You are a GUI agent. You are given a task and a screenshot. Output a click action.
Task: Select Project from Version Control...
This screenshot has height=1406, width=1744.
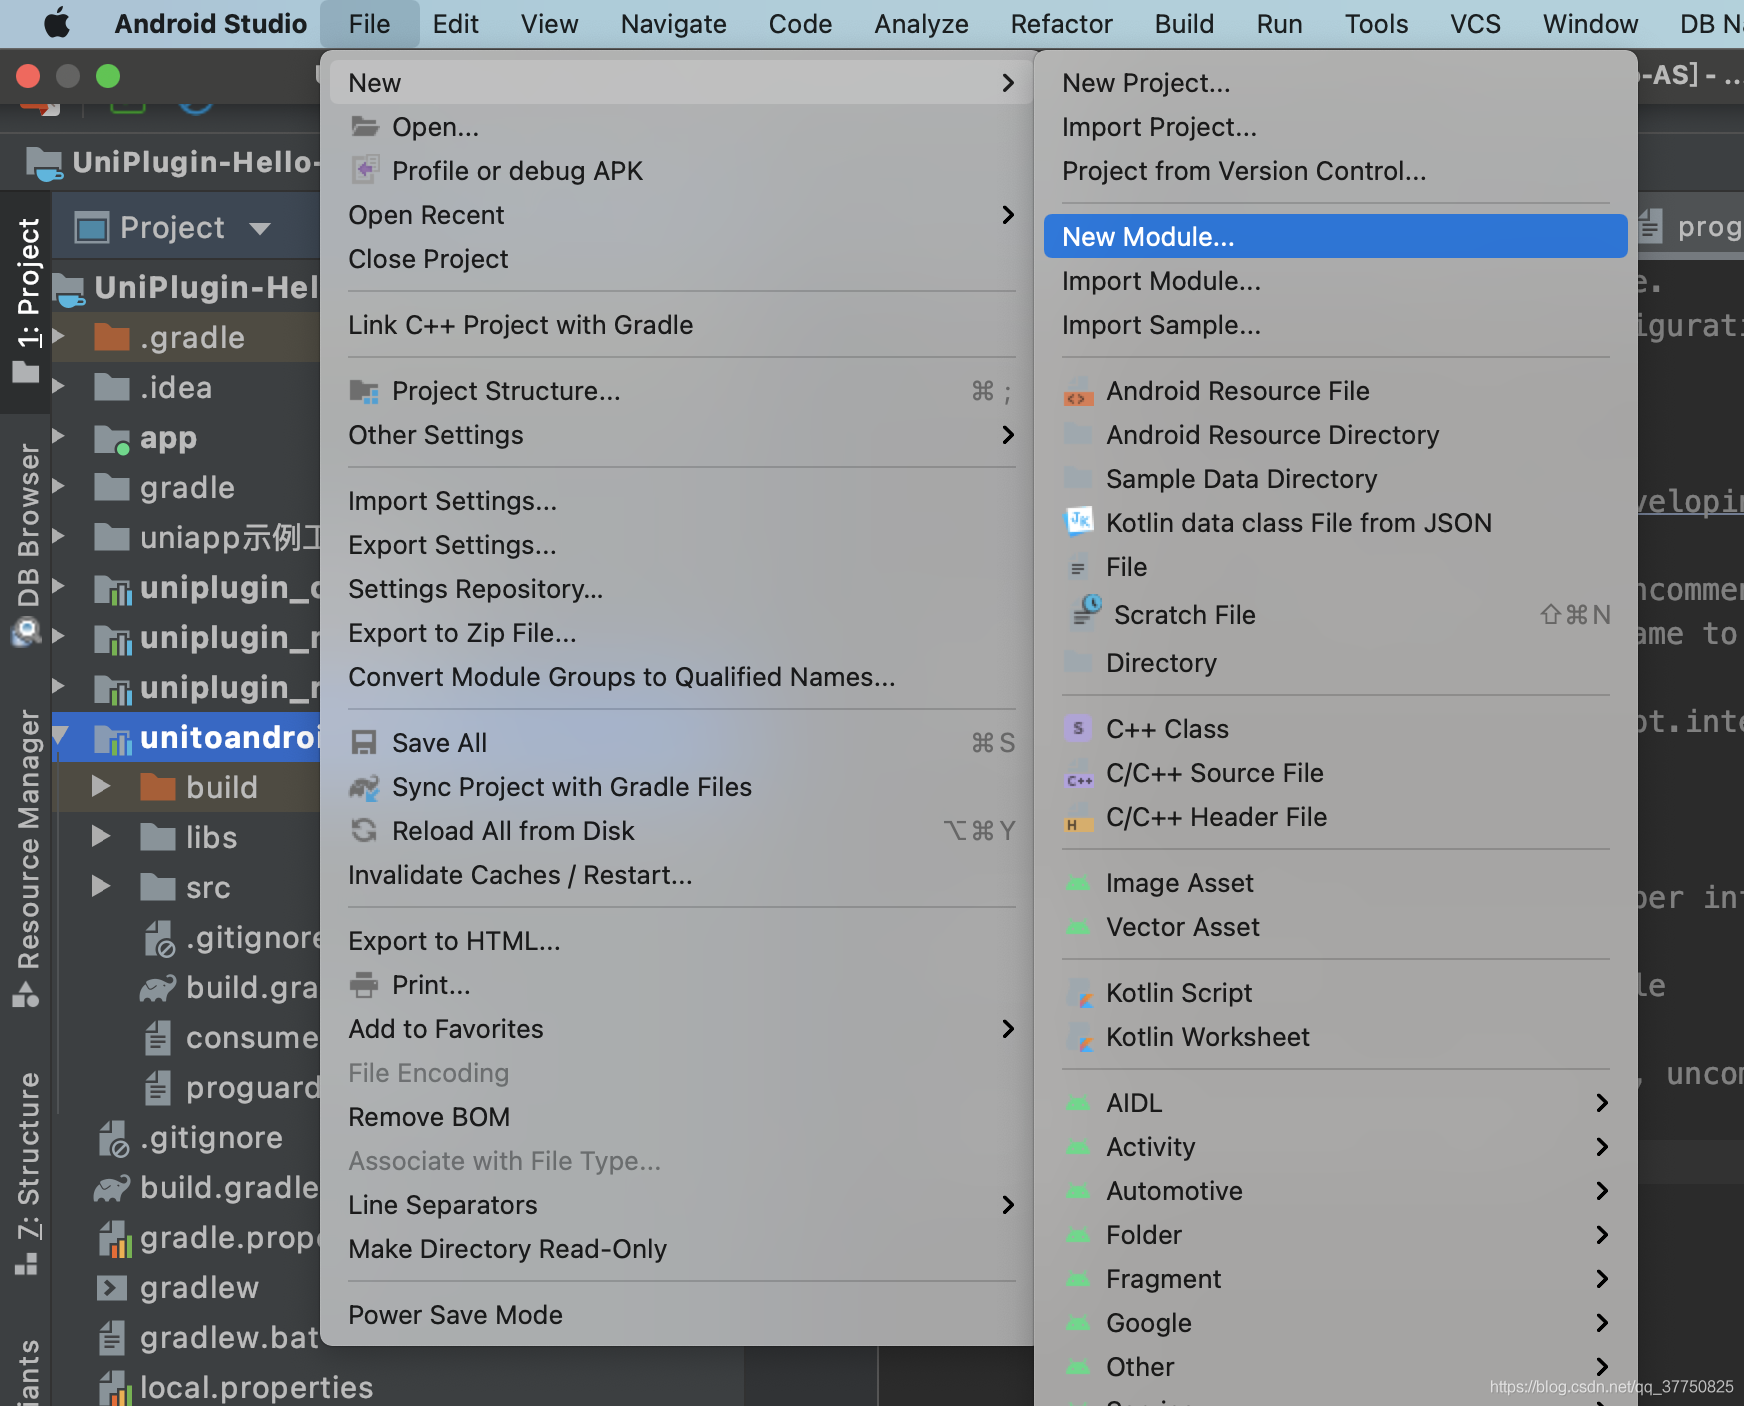pyautogui.click(x=1335, y=171)
